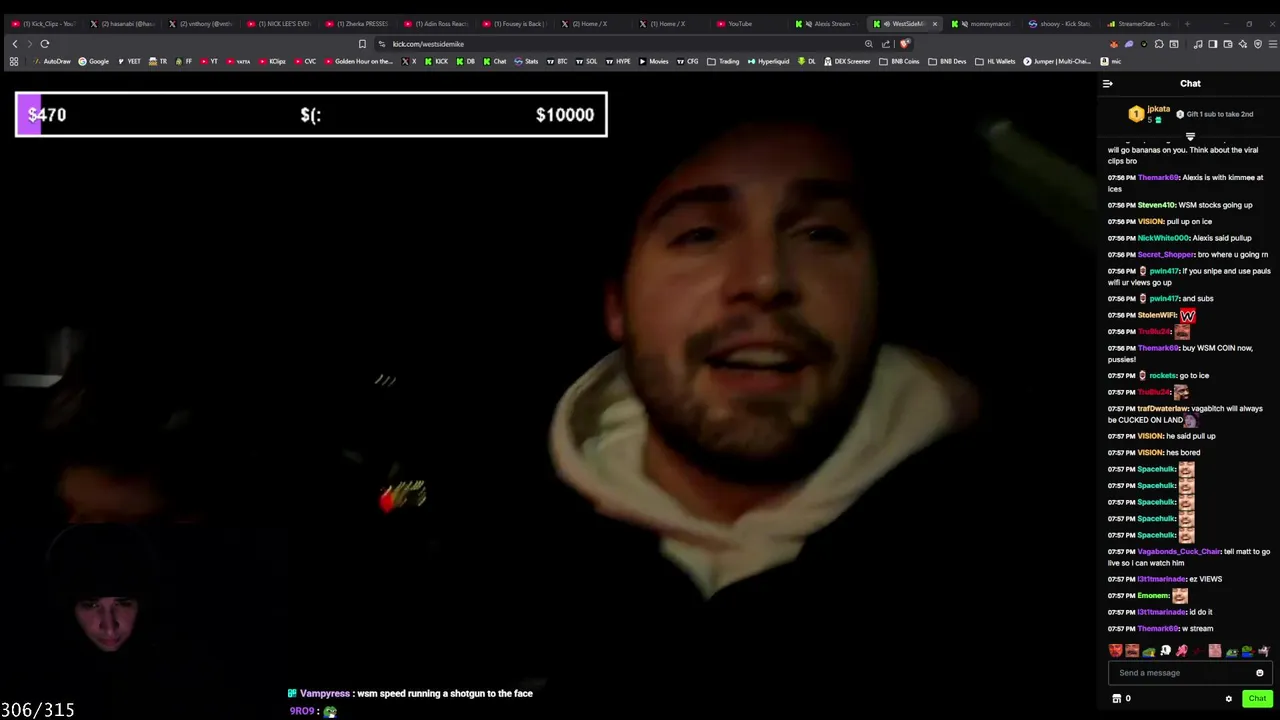Expand the HL Wallets bookmarks folder
The width and height of the screenshot is (1280, 720).
tap(994, 61)
